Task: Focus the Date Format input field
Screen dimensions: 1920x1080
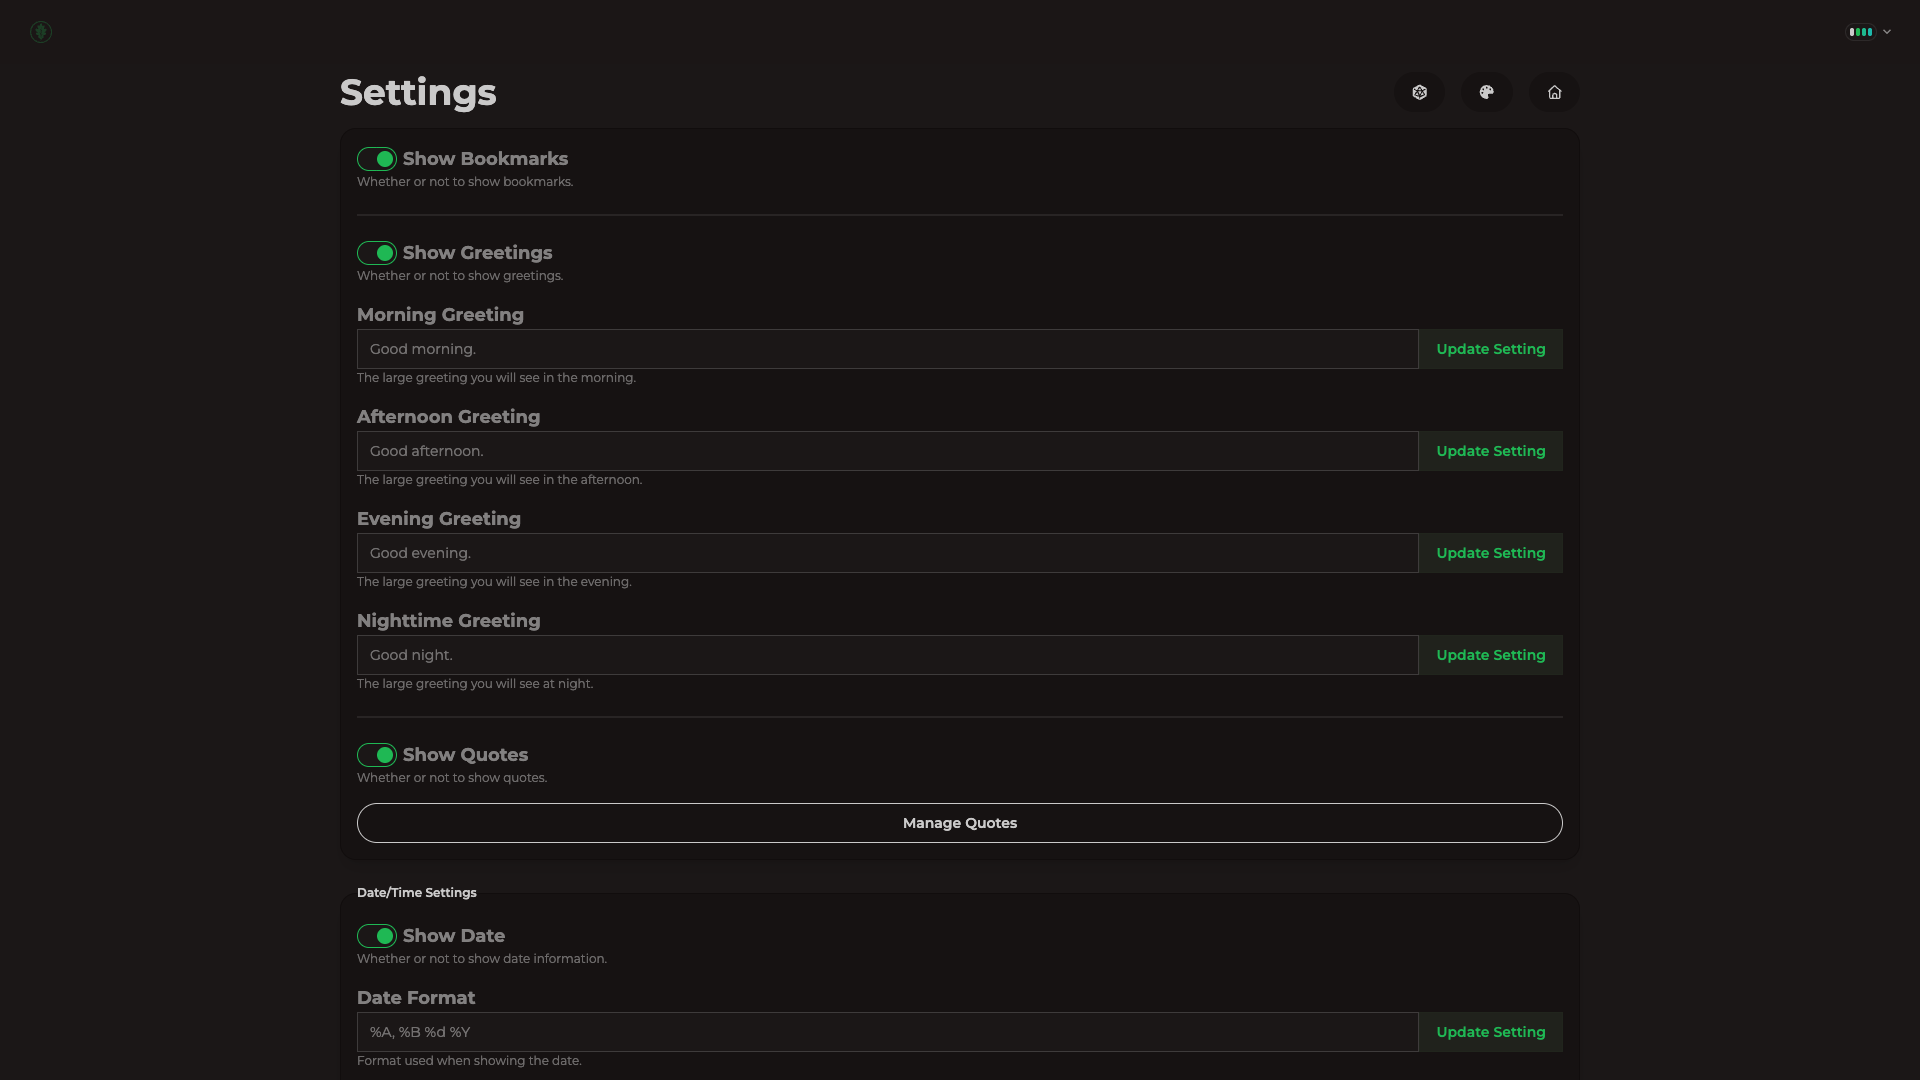Action: click(887, 1032)
